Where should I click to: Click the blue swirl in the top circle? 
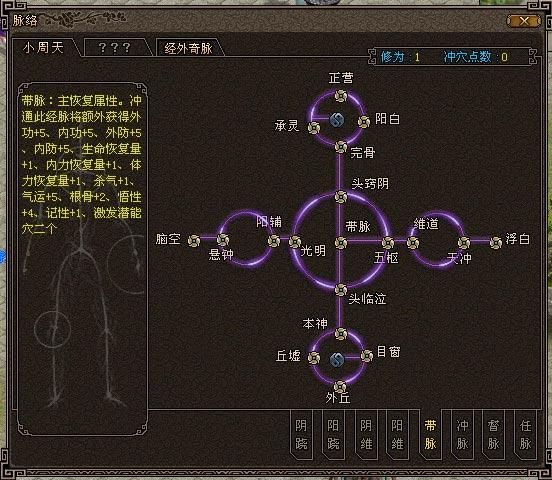click(337, 120)
